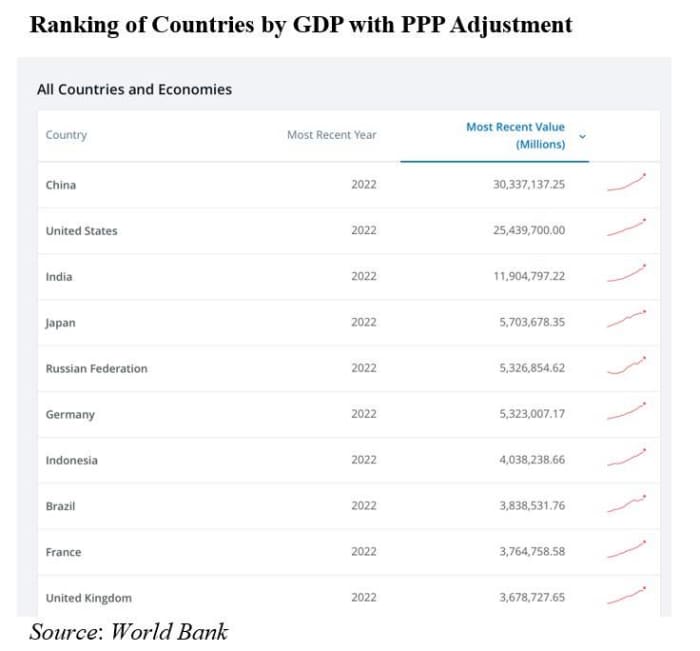Click the Most Recent Year header

(x=331, y=135)
